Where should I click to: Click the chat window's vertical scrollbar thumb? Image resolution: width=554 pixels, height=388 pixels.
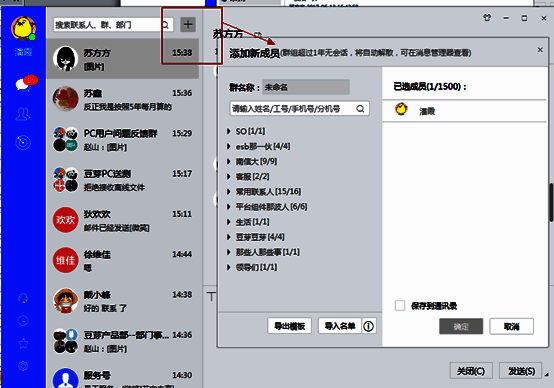click(551, 202)
